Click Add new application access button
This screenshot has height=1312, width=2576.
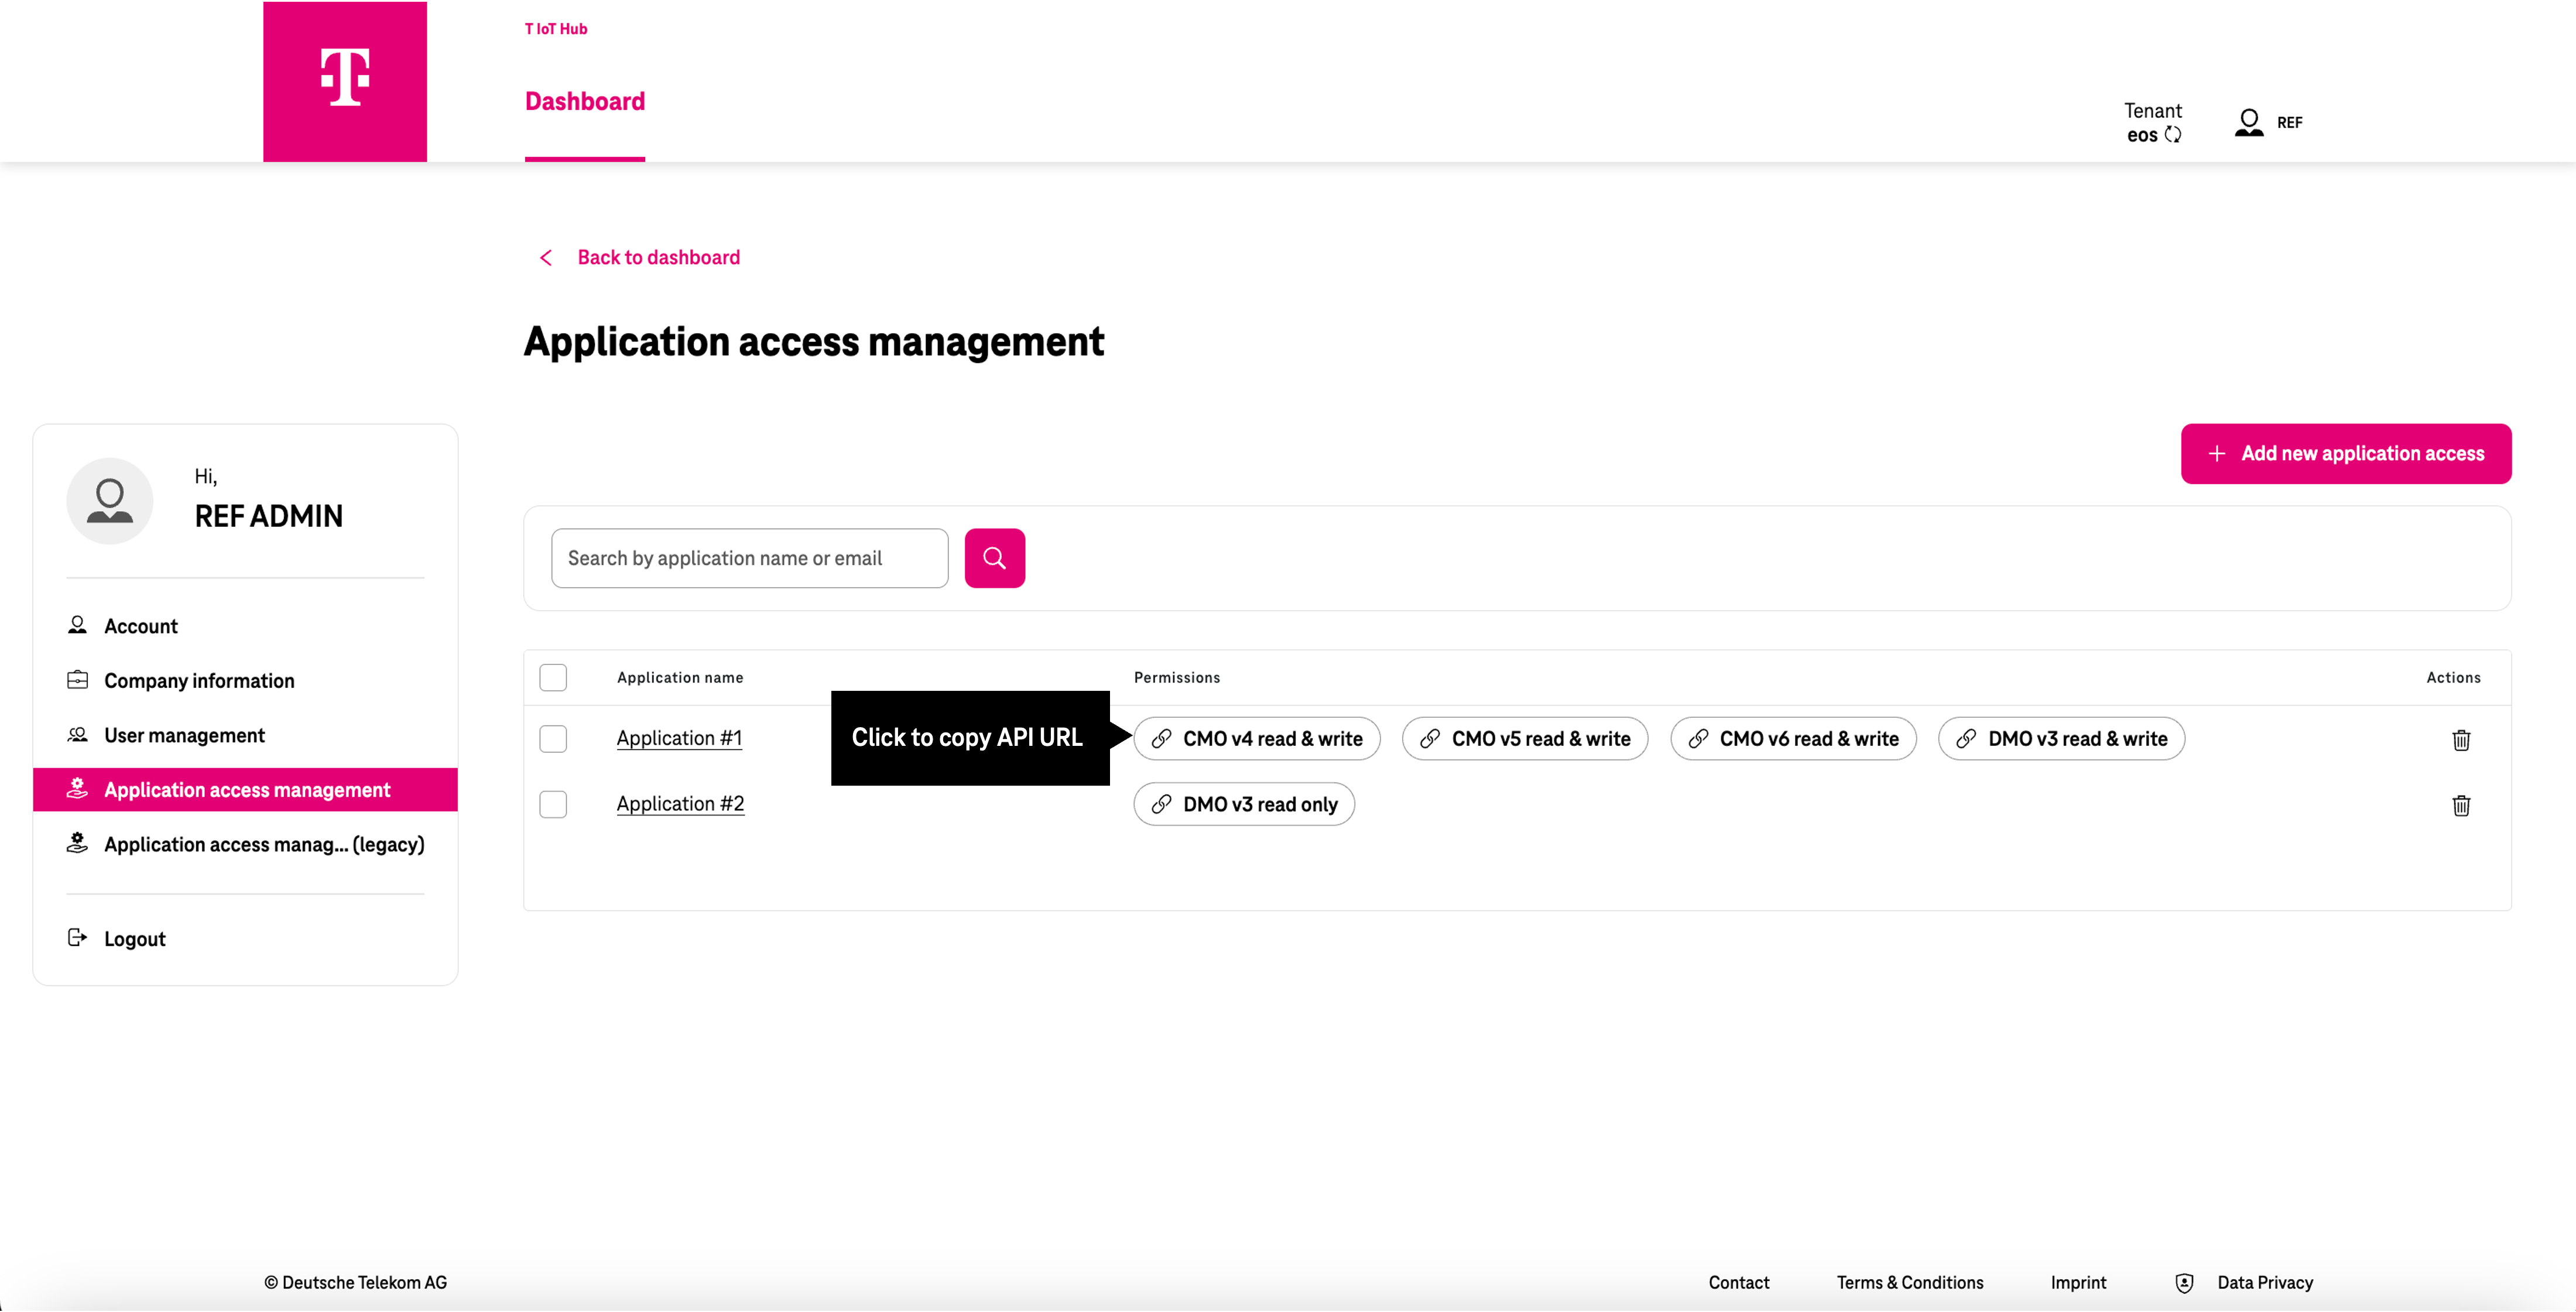[2345, 454]
